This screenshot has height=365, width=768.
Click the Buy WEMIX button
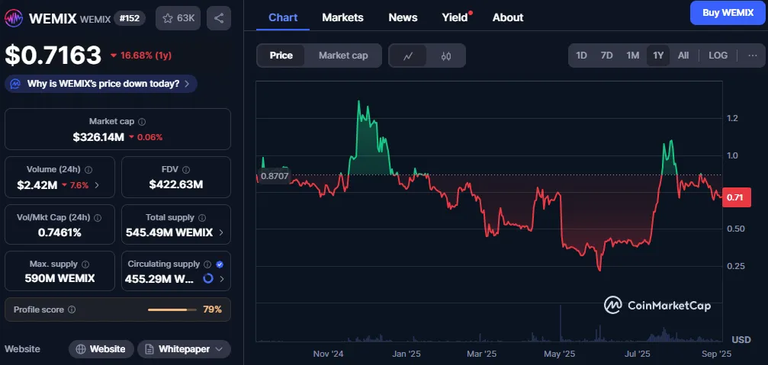(727, 13)
